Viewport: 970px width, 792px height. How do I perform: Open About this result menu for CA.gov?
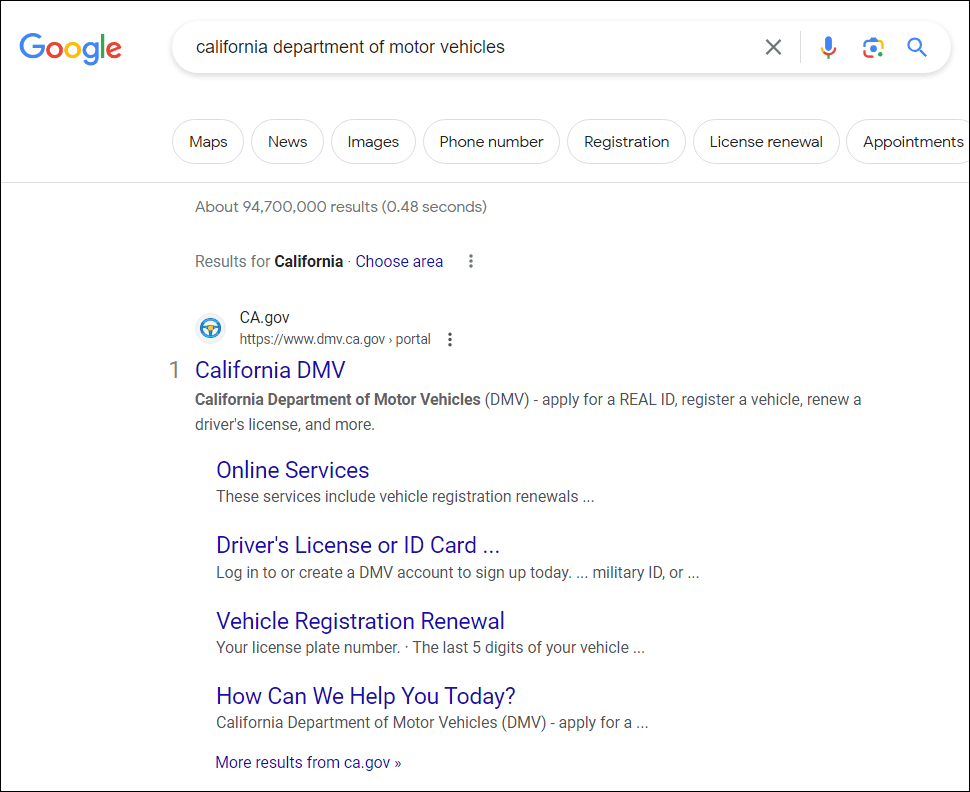[x=450, y=339]
